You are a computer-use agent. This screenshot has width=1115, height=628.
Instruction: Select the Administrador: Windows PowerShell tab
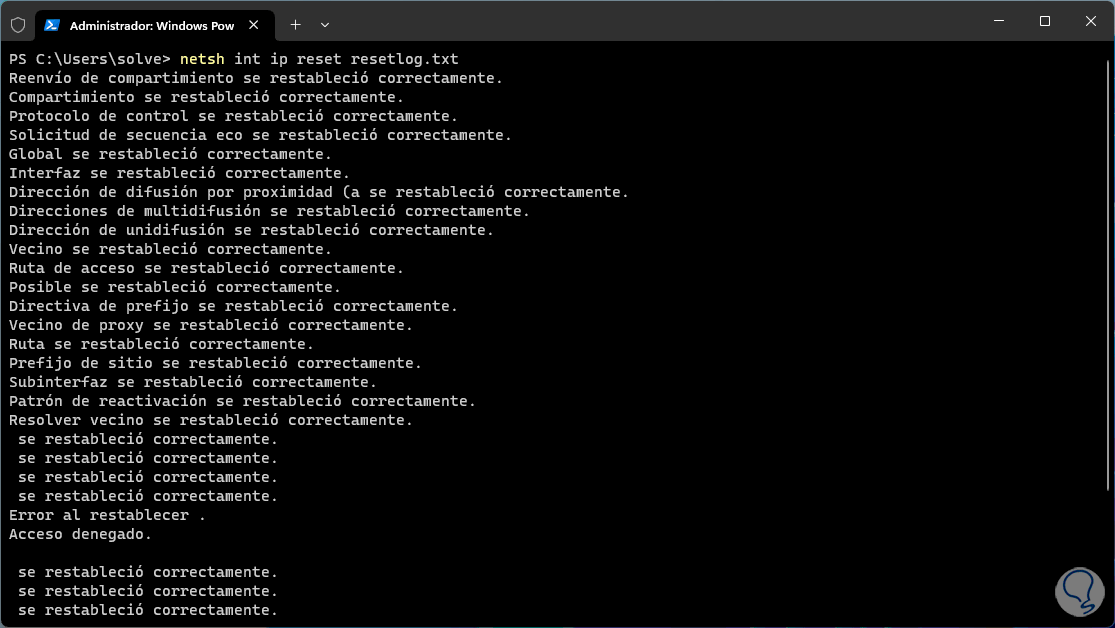coord(150,25)
